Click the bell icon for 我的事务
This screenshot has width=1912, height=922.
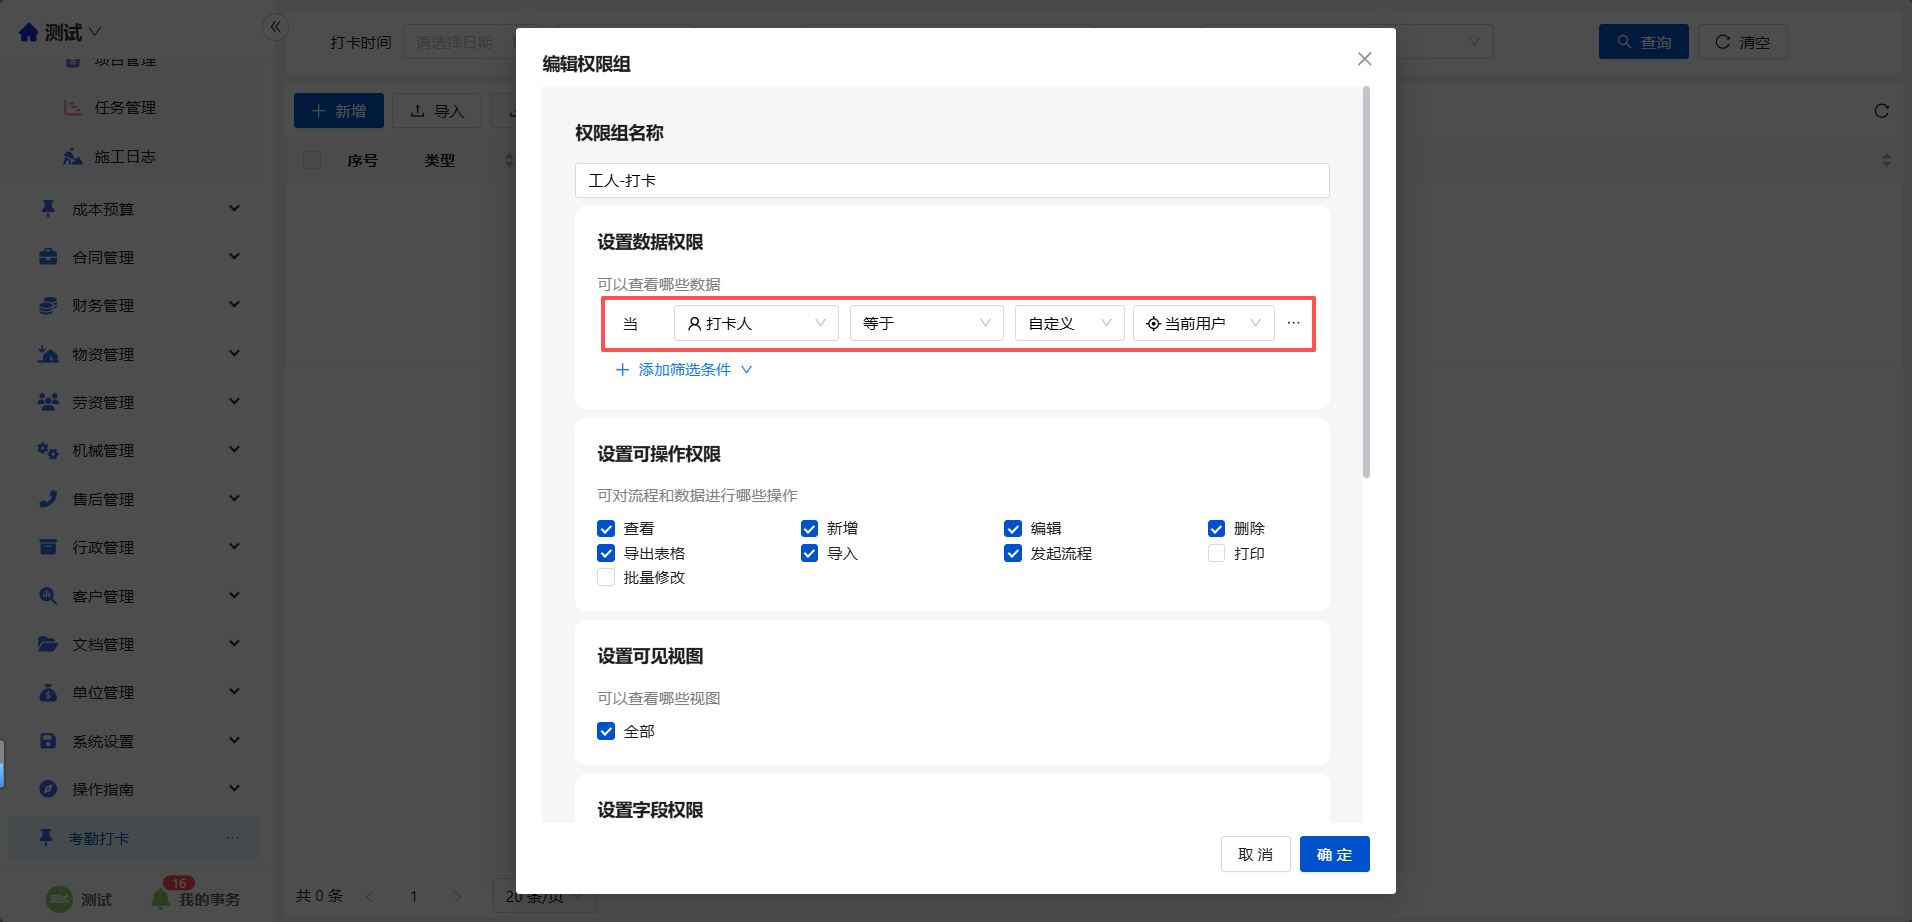[160, 899]
